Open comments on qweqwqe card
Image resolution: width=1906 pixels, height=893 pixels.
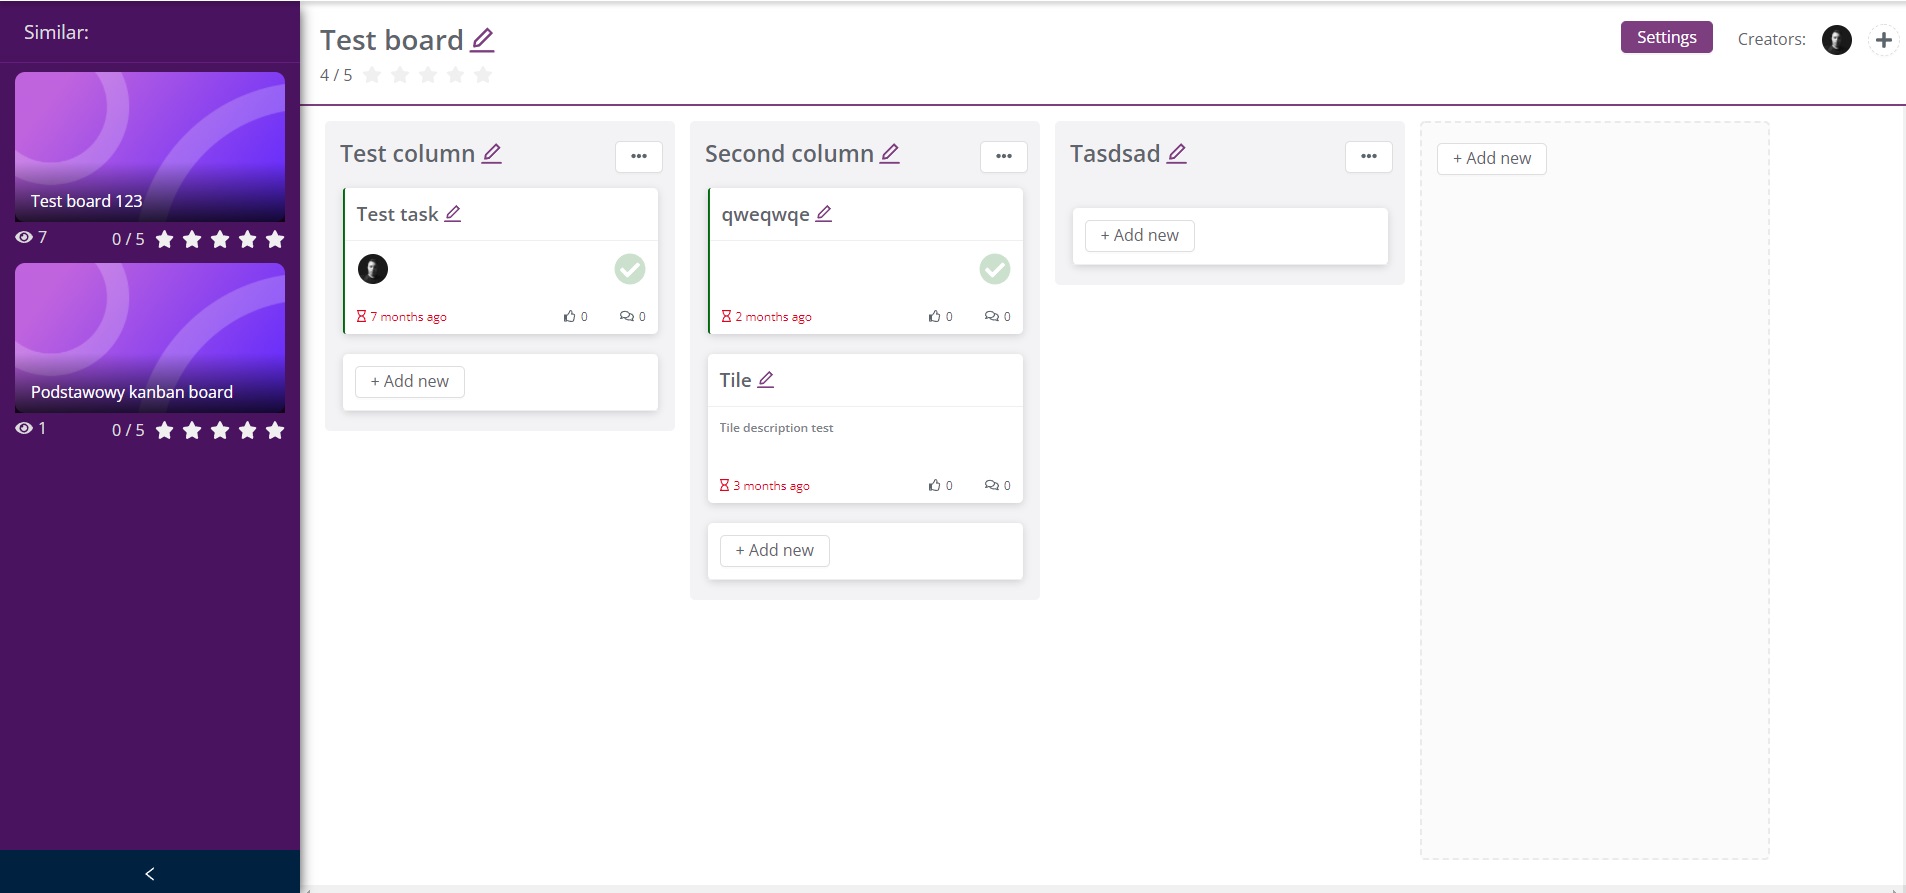[x=991, y=317]
